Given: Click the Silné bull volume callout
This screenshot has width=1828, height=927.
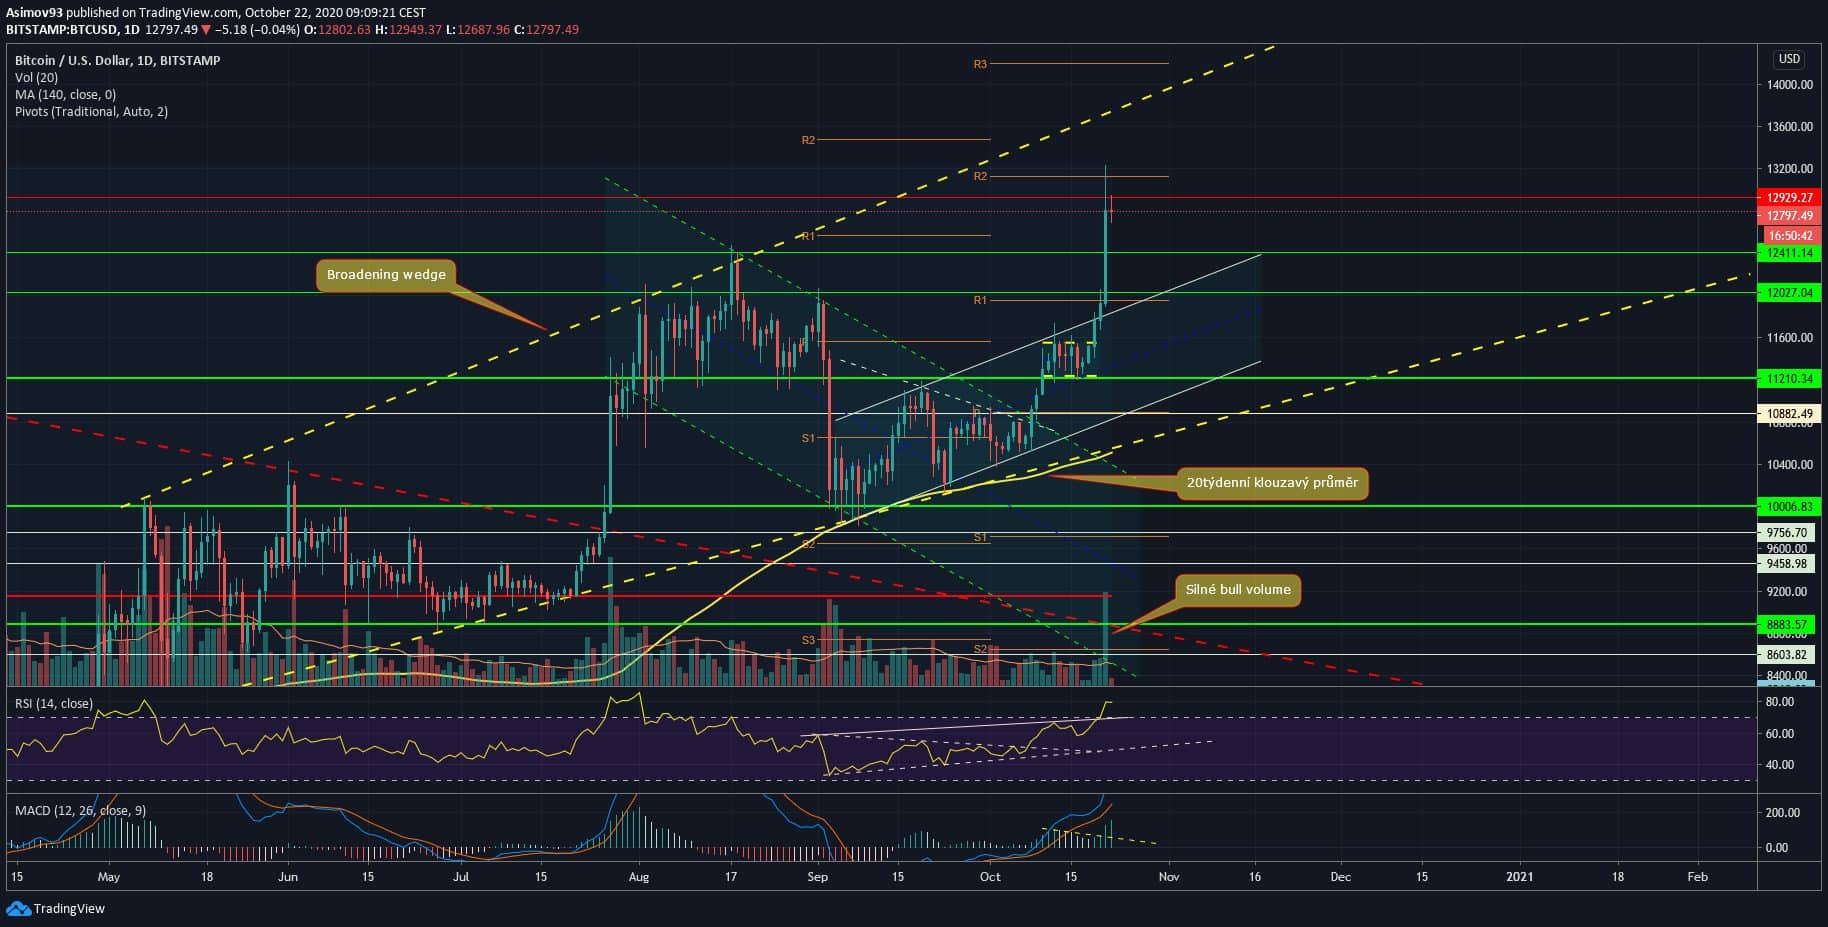Looking at the screenshot, I should pos(1237,590).
